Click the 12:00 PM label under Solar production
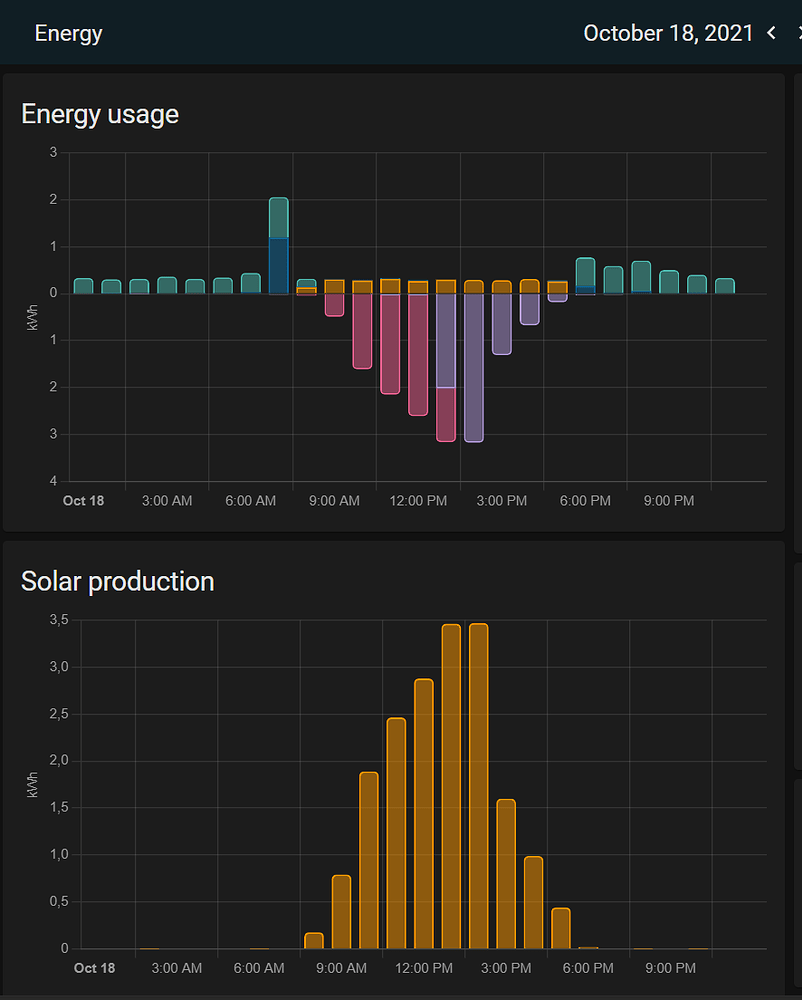This screenshot has height=1000, width=802. coord(424,968)
